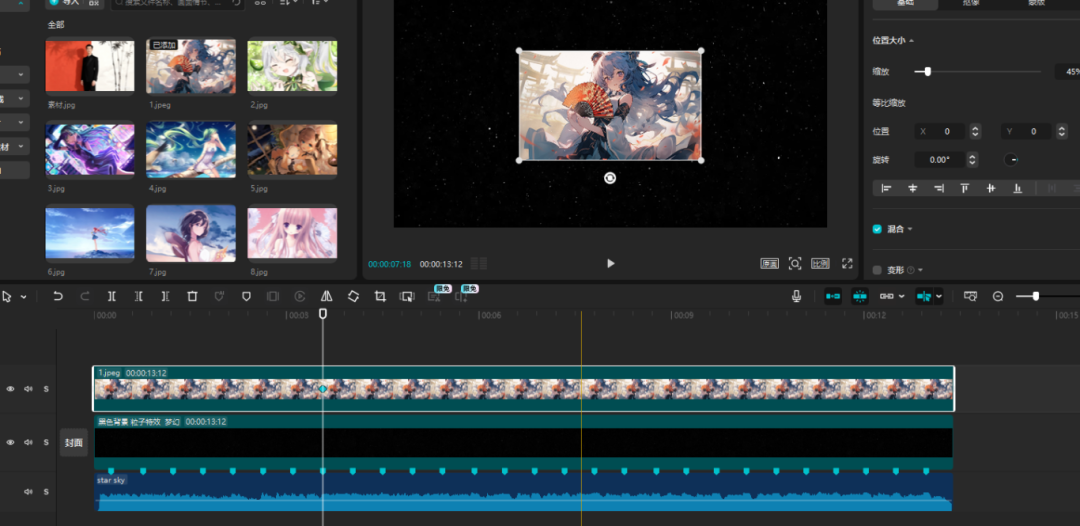Uncheck the 混合 blend checkbox
This screenshot has width=1080, height=526.
click(x=877, y=229)
